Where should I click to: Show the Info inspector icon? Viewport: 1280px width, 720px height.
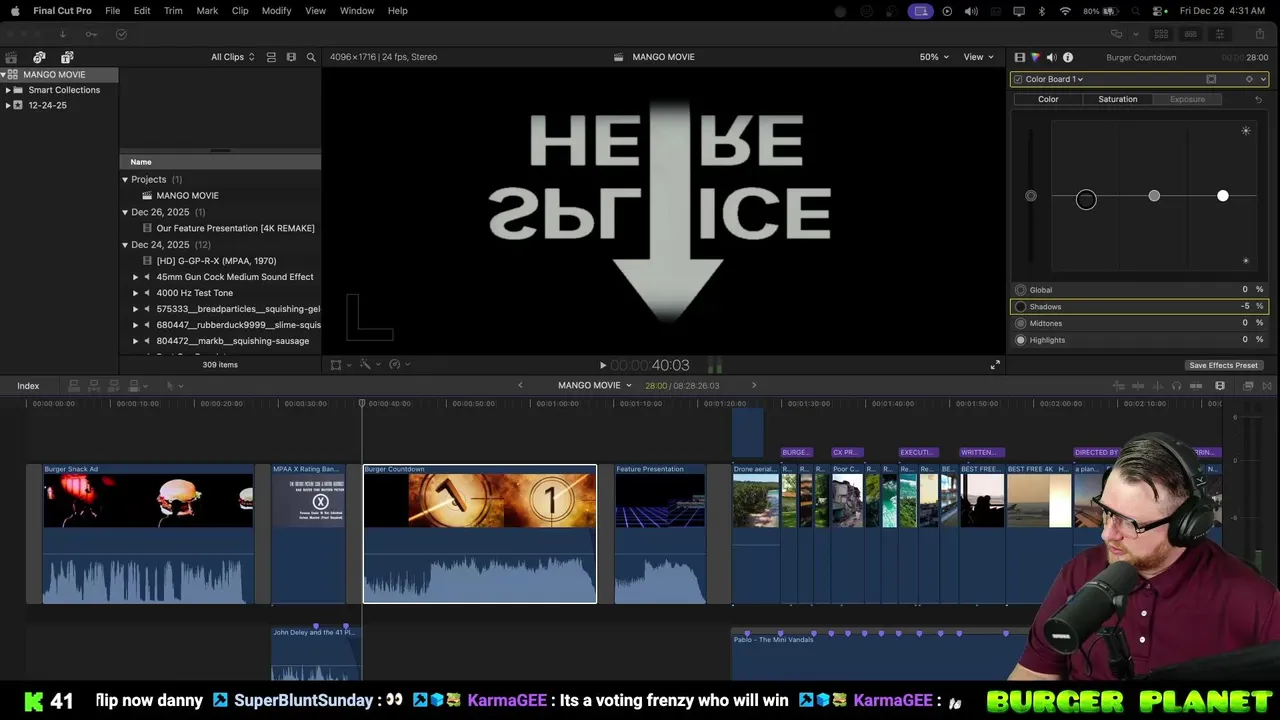(x=1068, y=57)
